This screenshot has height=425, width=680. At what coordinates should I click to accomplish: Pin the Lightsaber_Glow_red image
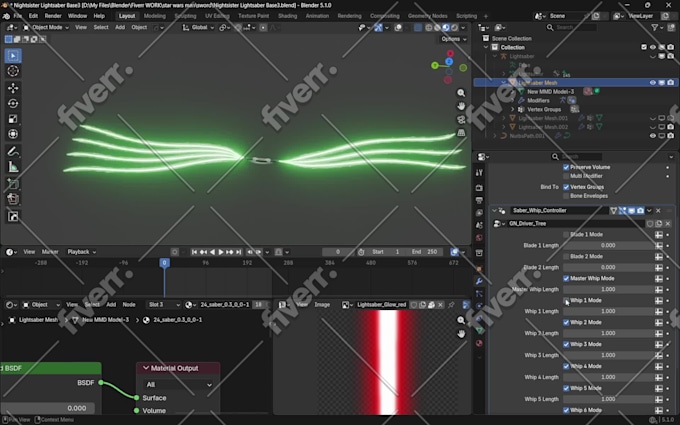coord(451,305)
